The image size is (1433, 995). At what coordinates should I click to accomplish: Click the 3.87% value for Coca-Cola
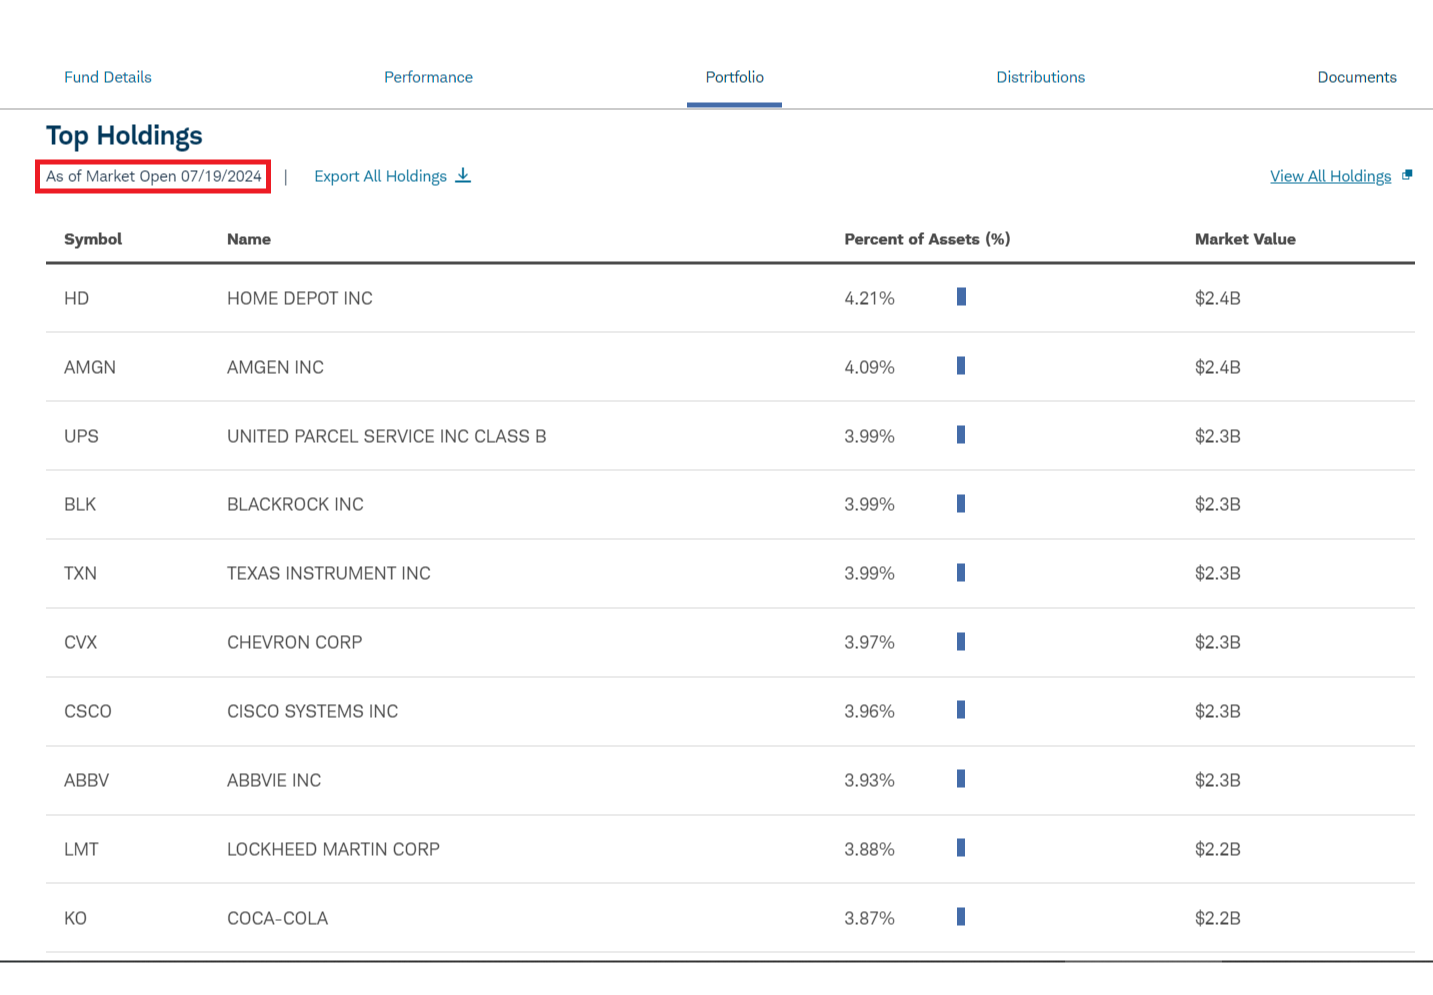tap(869, 918)
